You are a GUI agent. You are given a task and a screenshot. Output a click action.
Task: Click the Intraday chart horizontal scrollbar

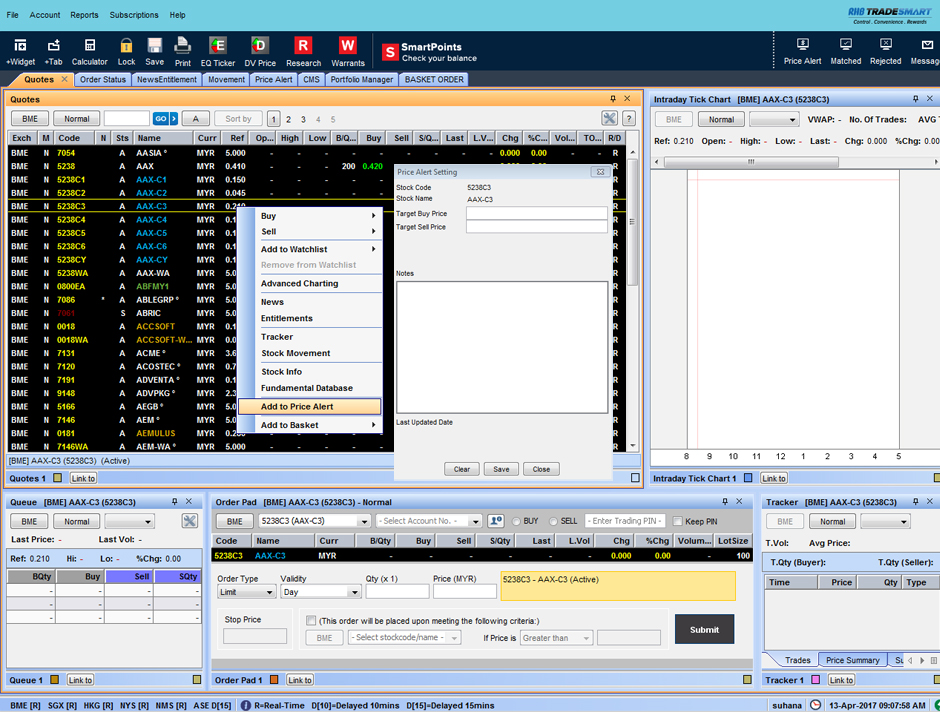click(x=752, y=162)
